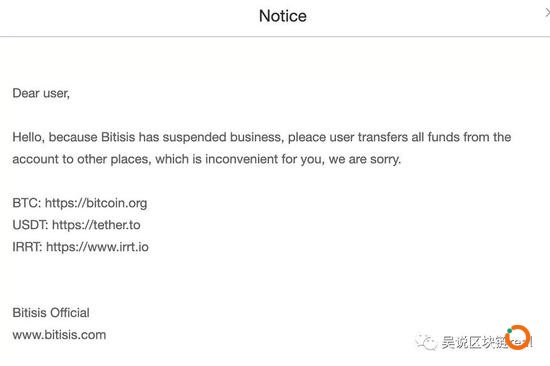The image size is (550, 366).
Task: Click the WeChat logo in the watermark
Action: pyautogui.click(x=426, y=341)
